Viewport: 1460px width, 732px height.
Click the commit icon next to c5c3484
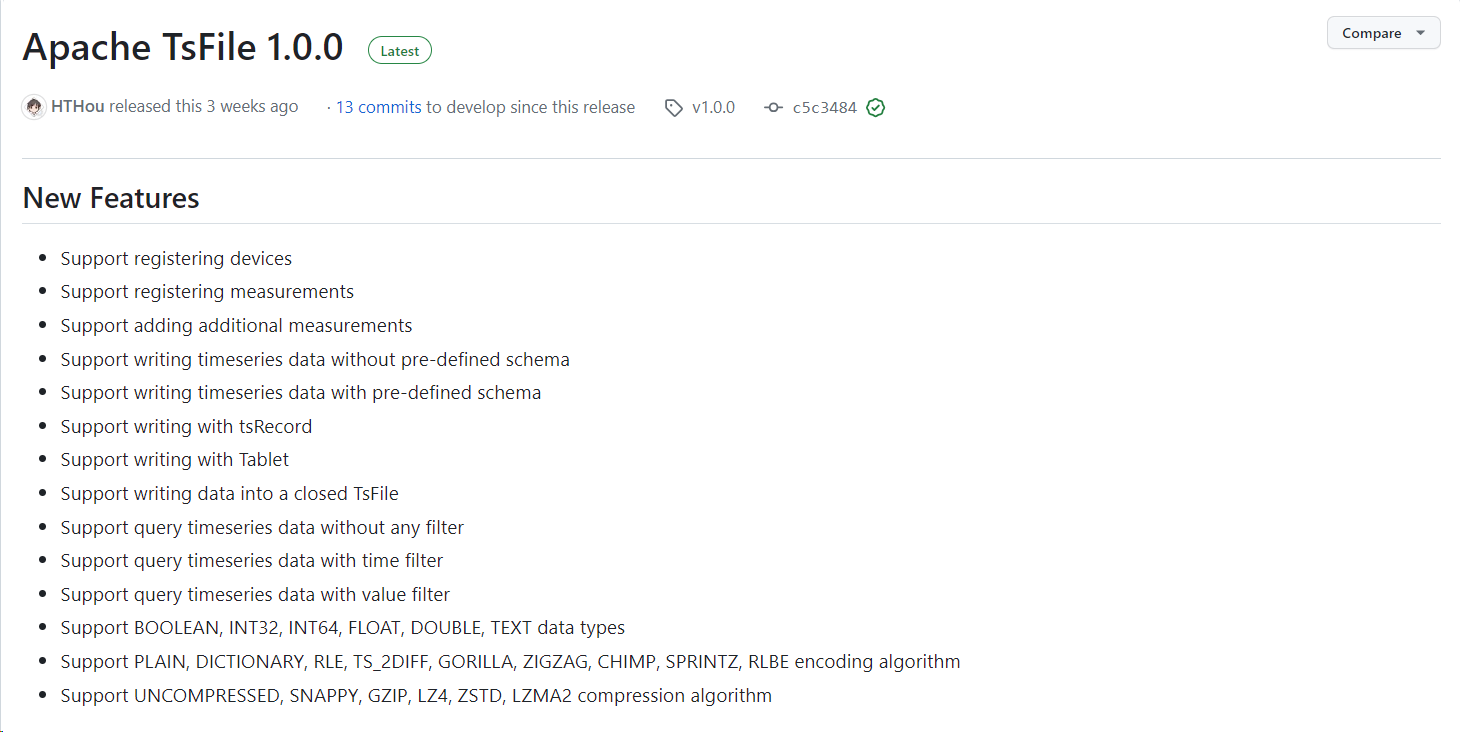[x=774, y=107]
